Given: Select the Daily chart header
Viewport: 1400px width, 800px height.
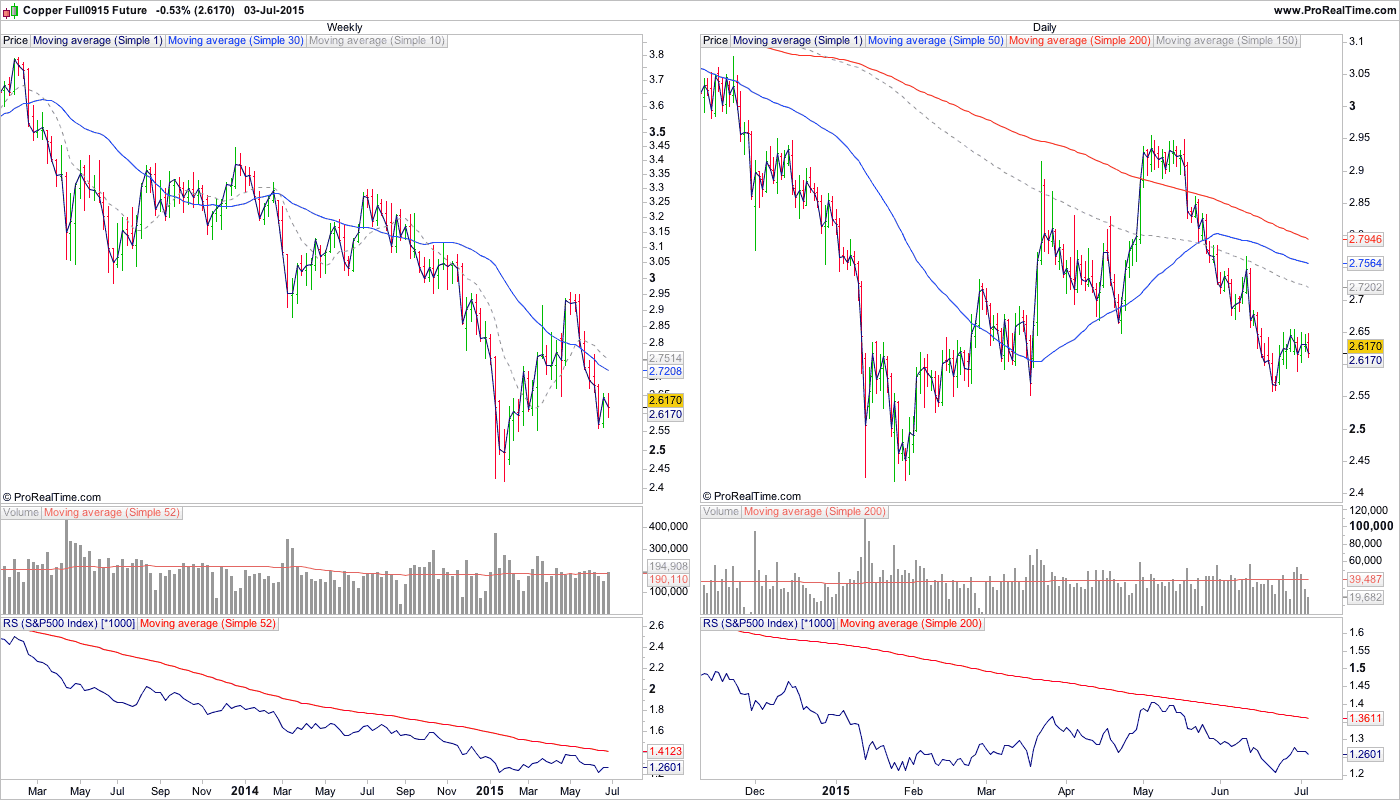Looking at the screenshot, I should pyautogui.click(x=1045, y=27).
